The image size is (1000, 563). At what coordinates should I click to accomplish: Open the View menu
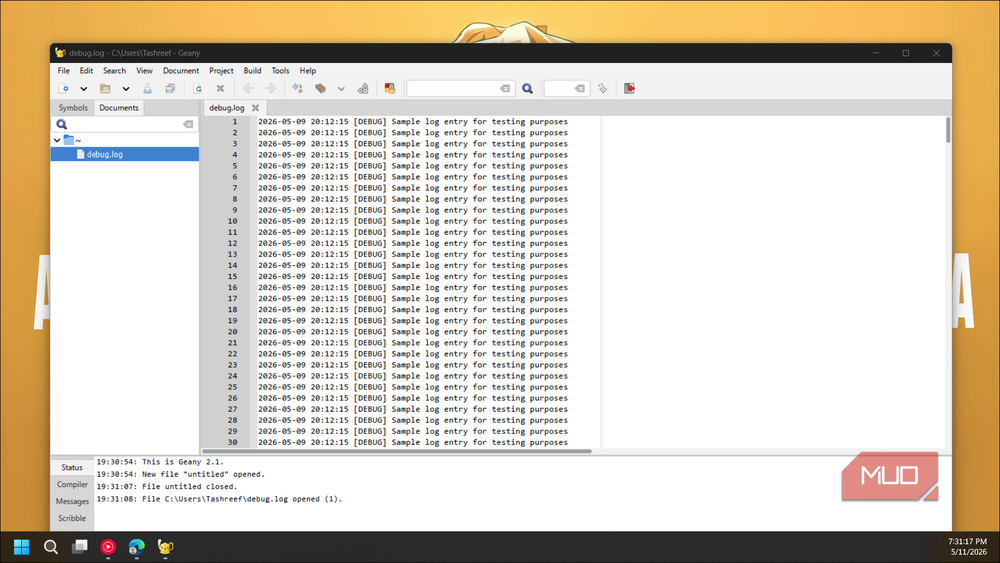pyautogui.click(x=144, y=71)
